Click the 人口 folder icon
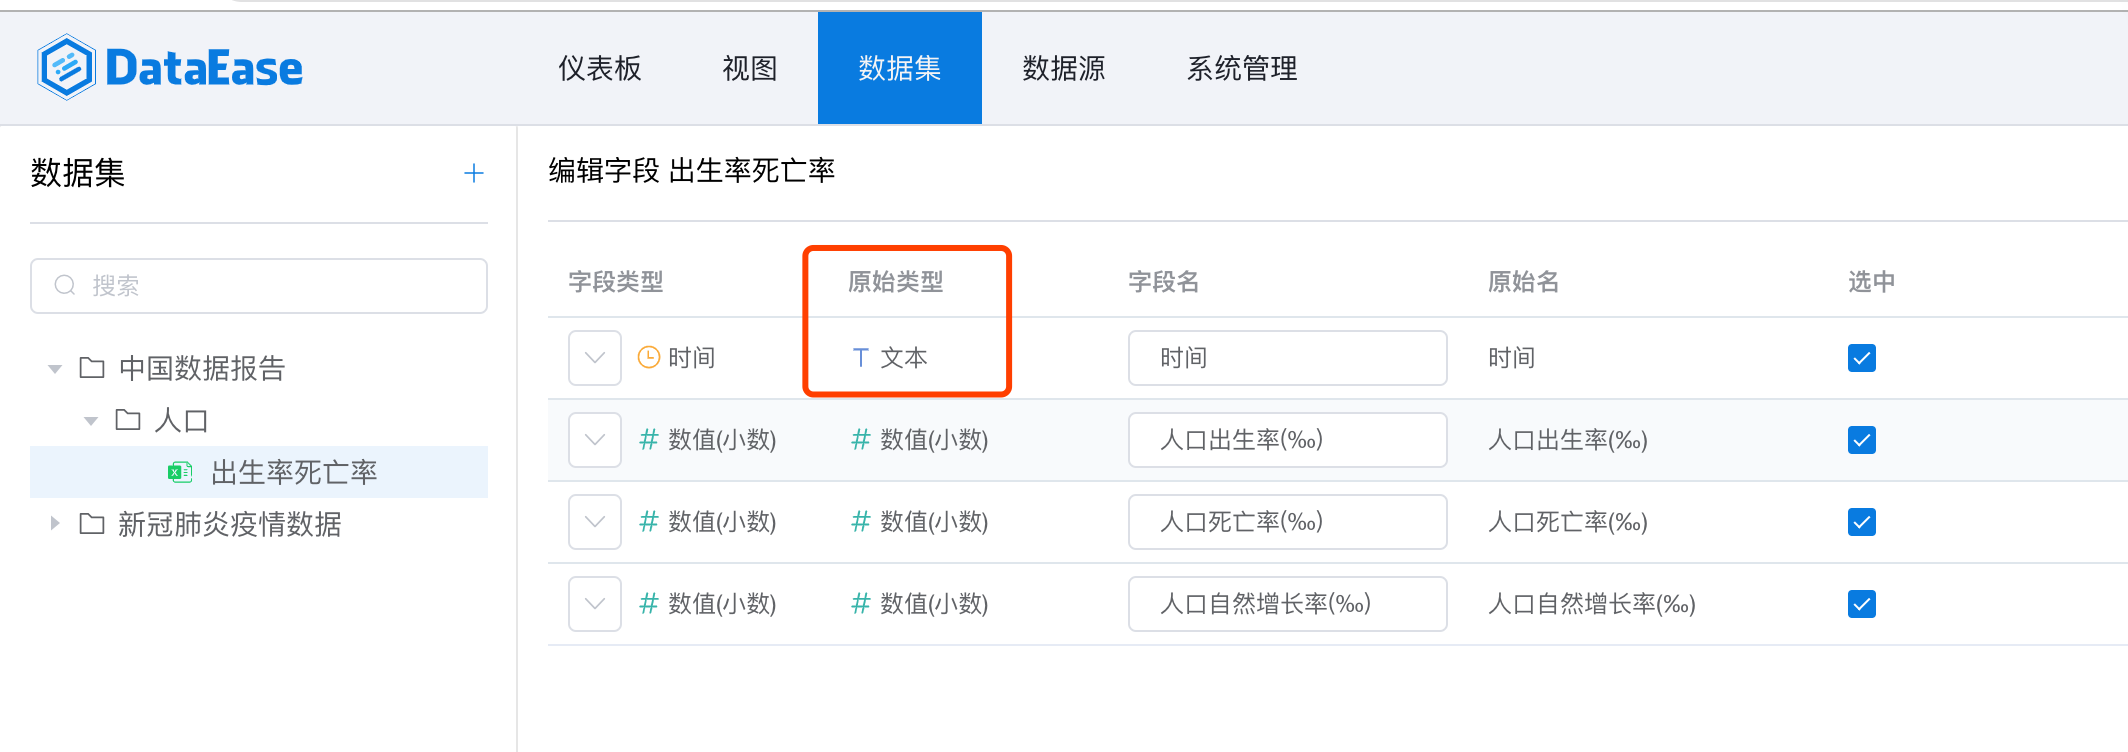The height and width of the screenshot is (752, 2128). pyautogui.click(x=128, y=420)
